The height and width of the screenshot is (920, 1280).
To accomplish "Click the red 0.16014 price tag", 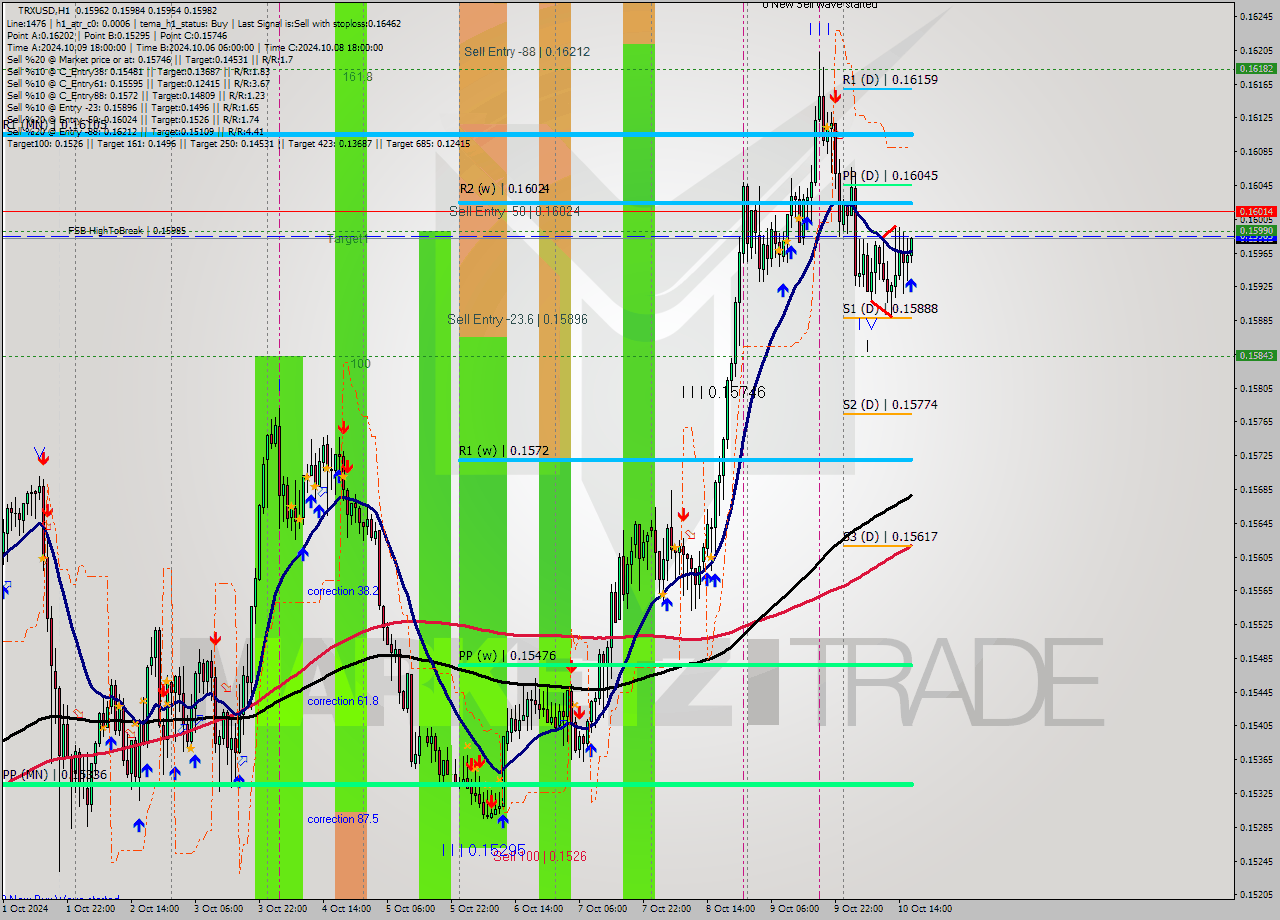I will (1256, 211).
